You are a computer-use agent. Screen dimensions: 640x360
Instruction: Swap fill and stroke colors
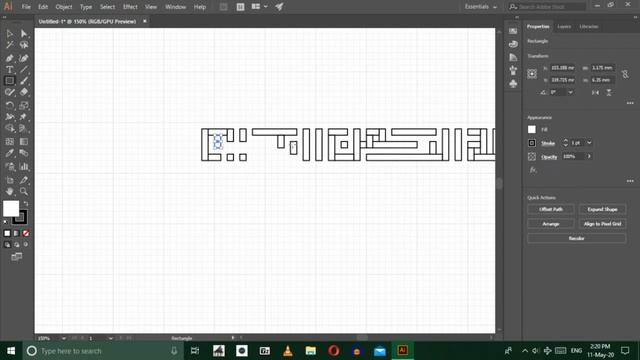point(26,203)
